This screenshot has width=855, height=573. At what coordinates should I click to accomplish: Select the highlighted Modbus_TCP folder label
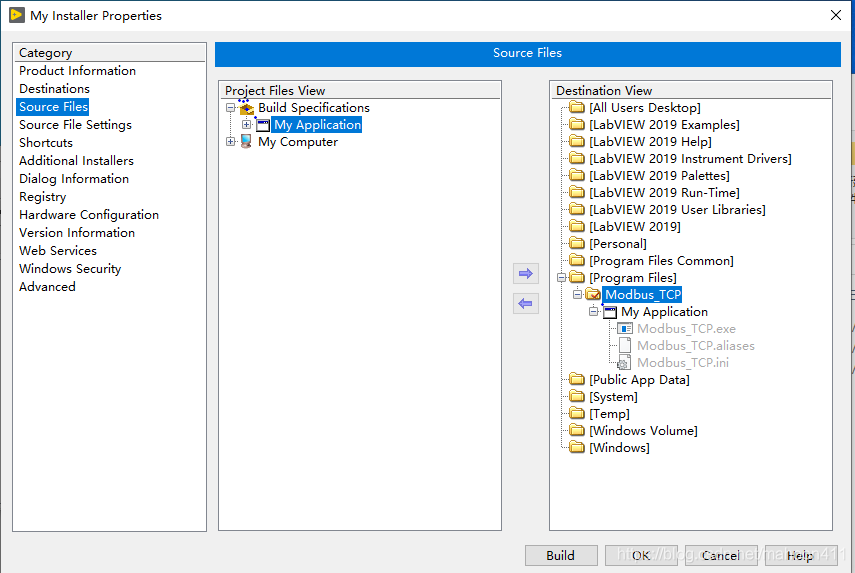[x=642, y=295]
